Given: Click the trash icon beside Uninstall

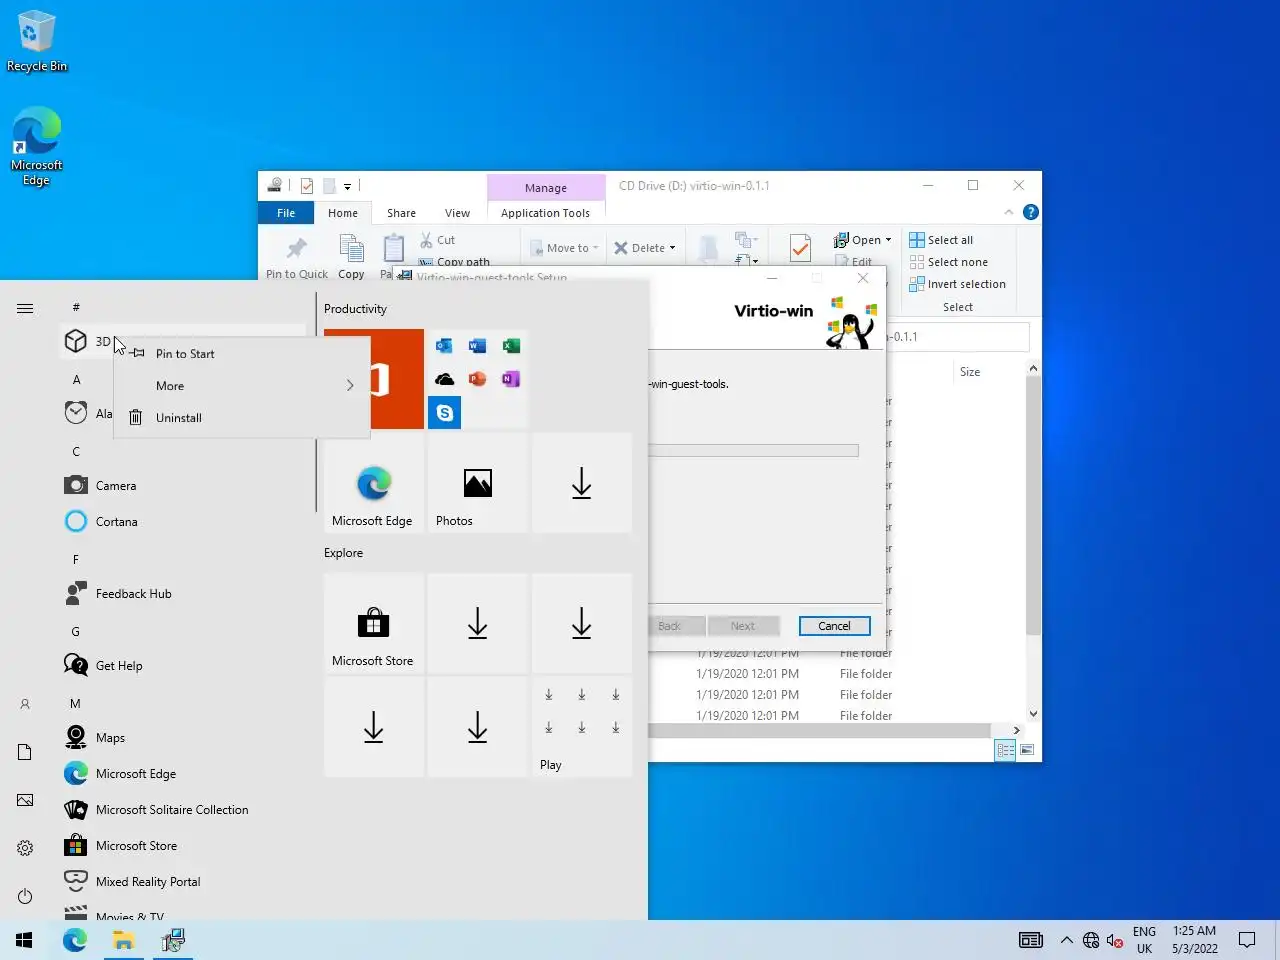Looking at the screenshot, I should pyautogui.click(x=136, y=418).
